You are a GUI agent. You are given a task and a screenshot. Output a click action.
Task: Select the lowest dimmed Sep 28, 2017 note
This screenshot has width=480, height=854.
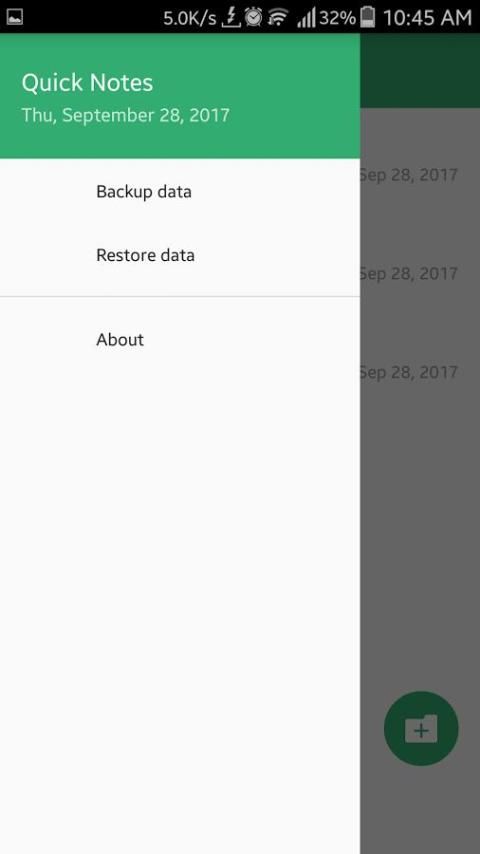(x=408, y=373)
